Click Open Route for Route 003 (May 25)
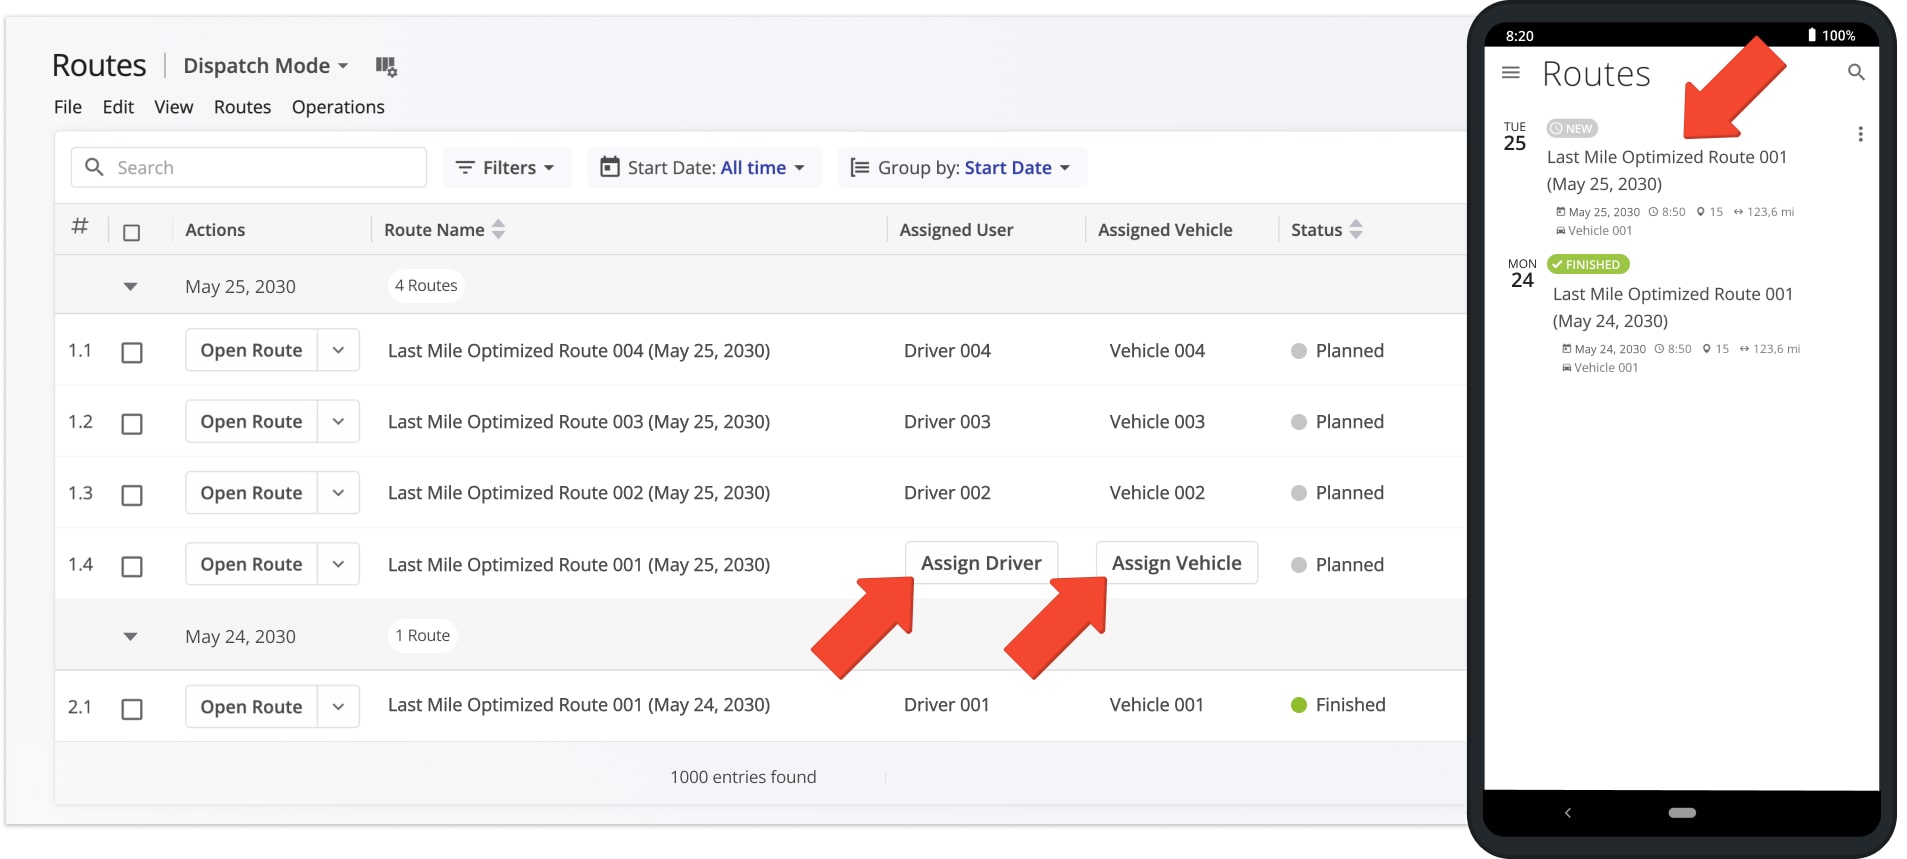This screenshot has width=1907, height=859. click(x=251, y=422)
